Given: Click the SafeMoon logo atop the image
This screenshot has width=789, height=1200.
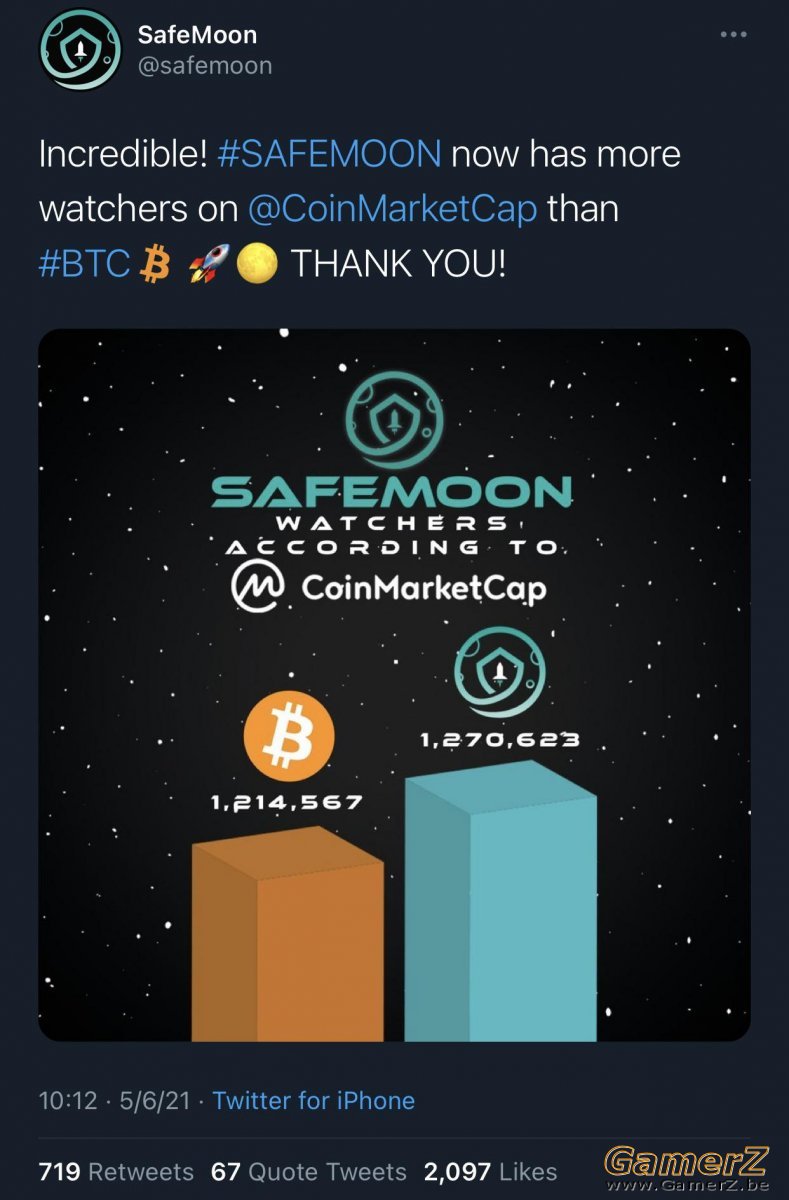Looking at the screenshot, I should tap(392, 426).
